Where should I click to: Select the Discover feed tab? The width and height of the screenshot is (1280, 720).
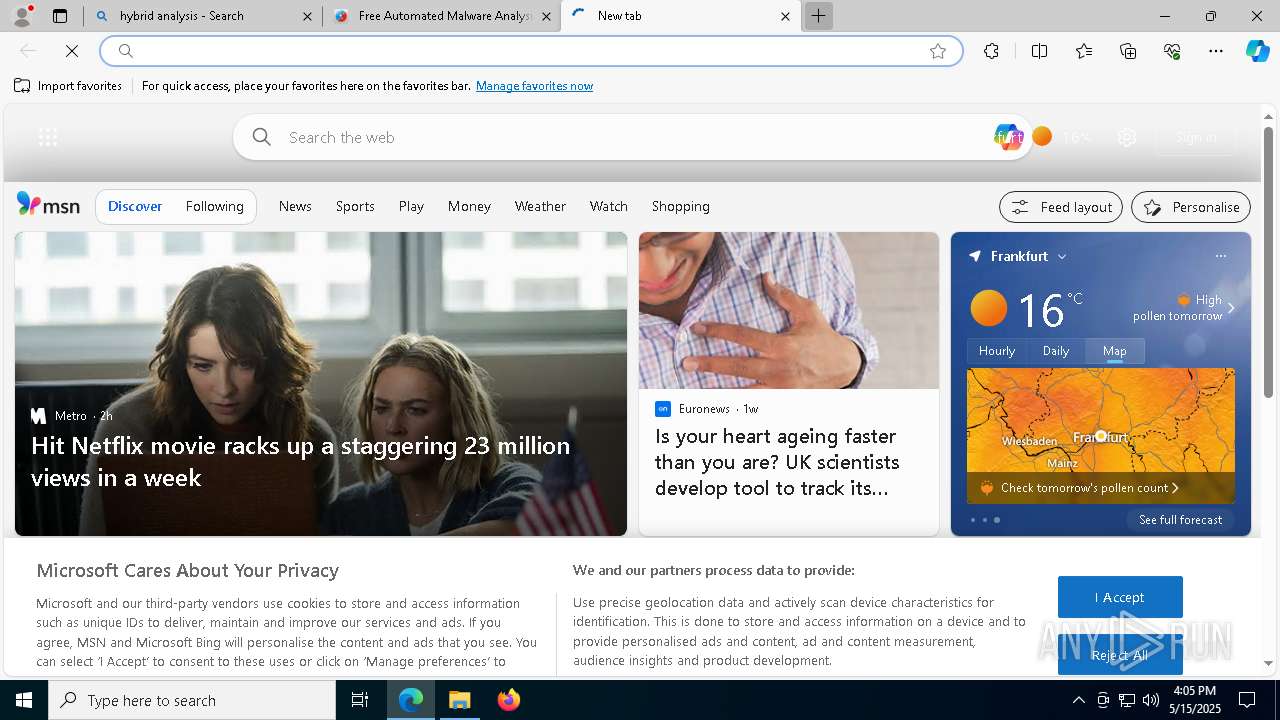click(135, 206)
